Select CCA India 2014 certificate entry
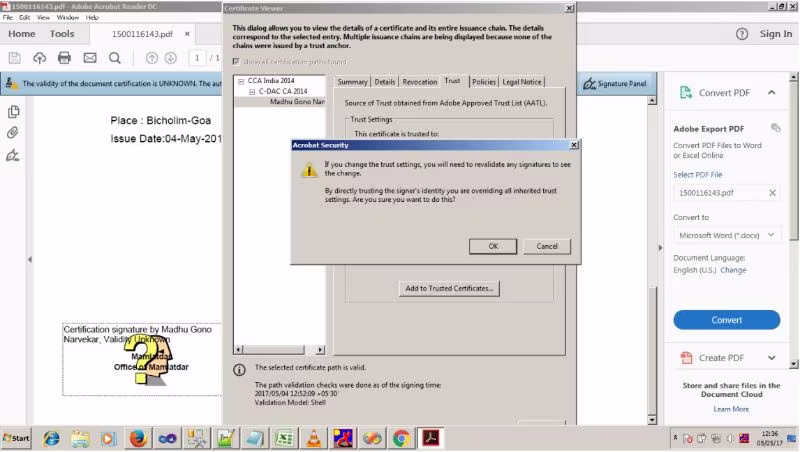The width and height of the screenshot is (800, 452). [271, 81]
